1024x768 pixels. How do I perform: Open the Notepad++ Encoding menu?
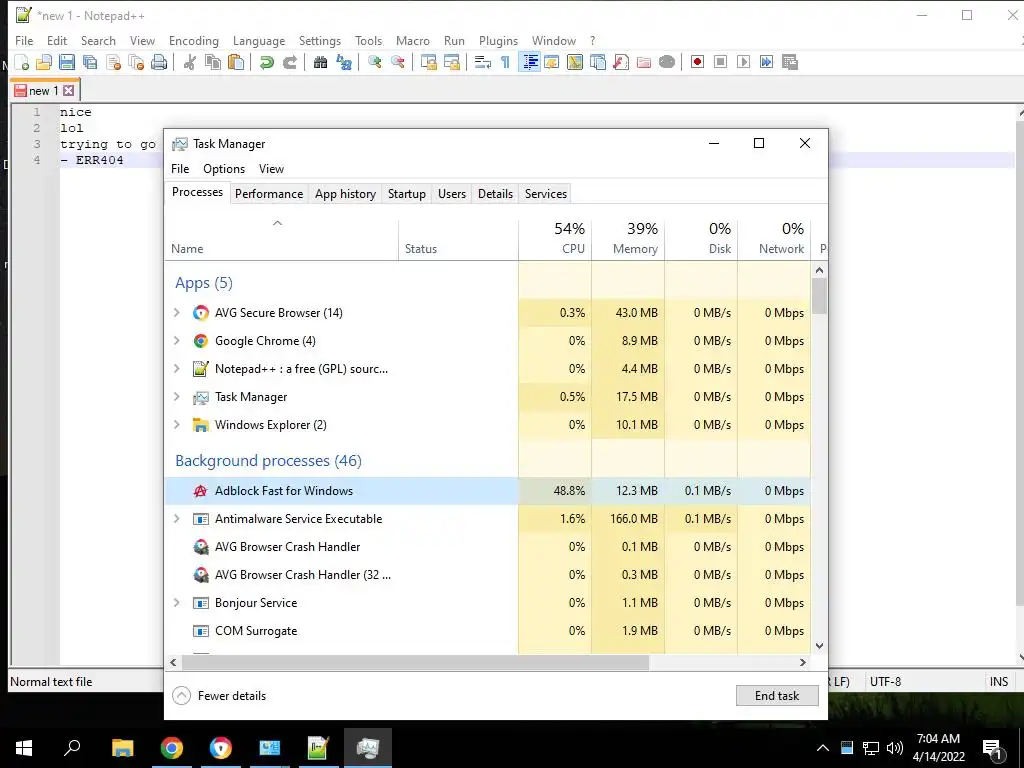point(193,40)
